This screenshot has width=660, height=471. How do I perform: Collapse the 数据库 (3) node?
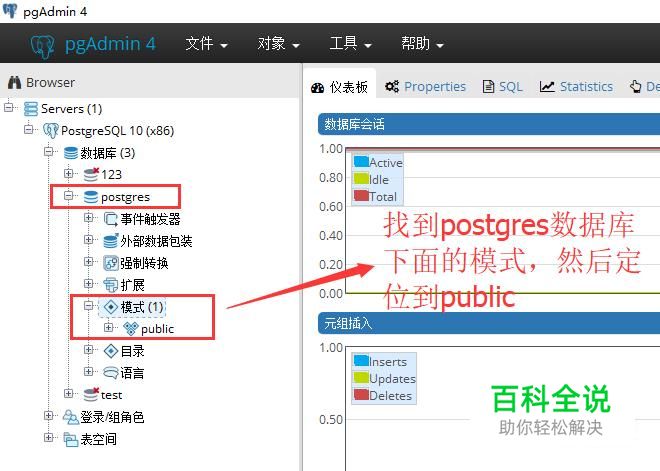pos(48,152)
